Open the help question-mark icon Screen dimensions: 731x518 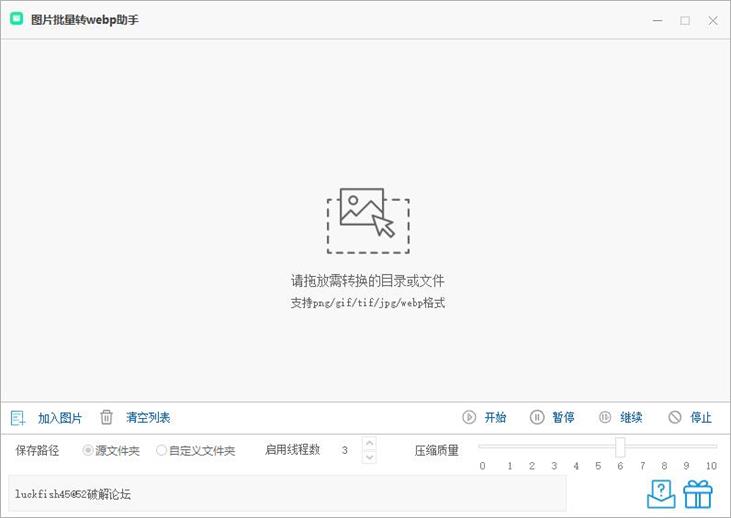pyautogui.click(x=661, y=494)
